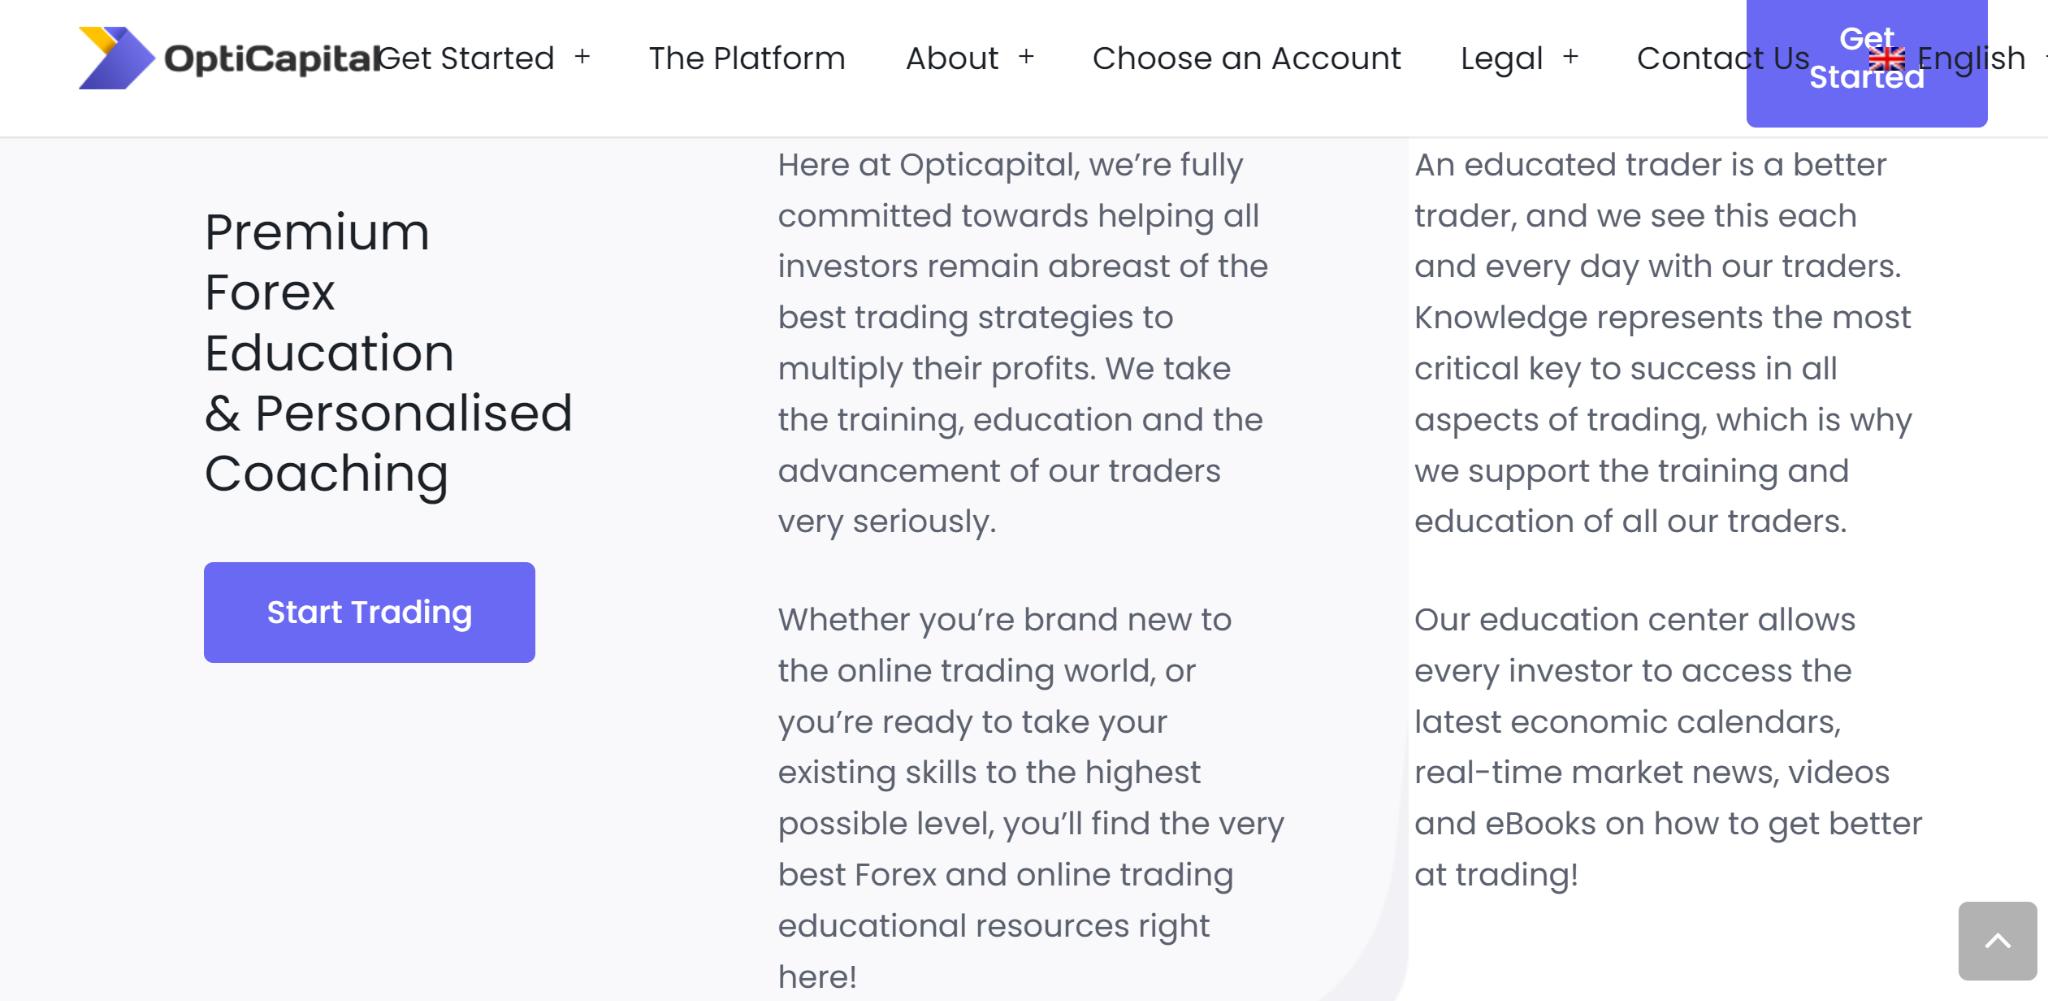The image size is (2048, 1001).
Task: Click the 'Here at Opticapital' paragraph
Action: click(x=1022, y=342)
